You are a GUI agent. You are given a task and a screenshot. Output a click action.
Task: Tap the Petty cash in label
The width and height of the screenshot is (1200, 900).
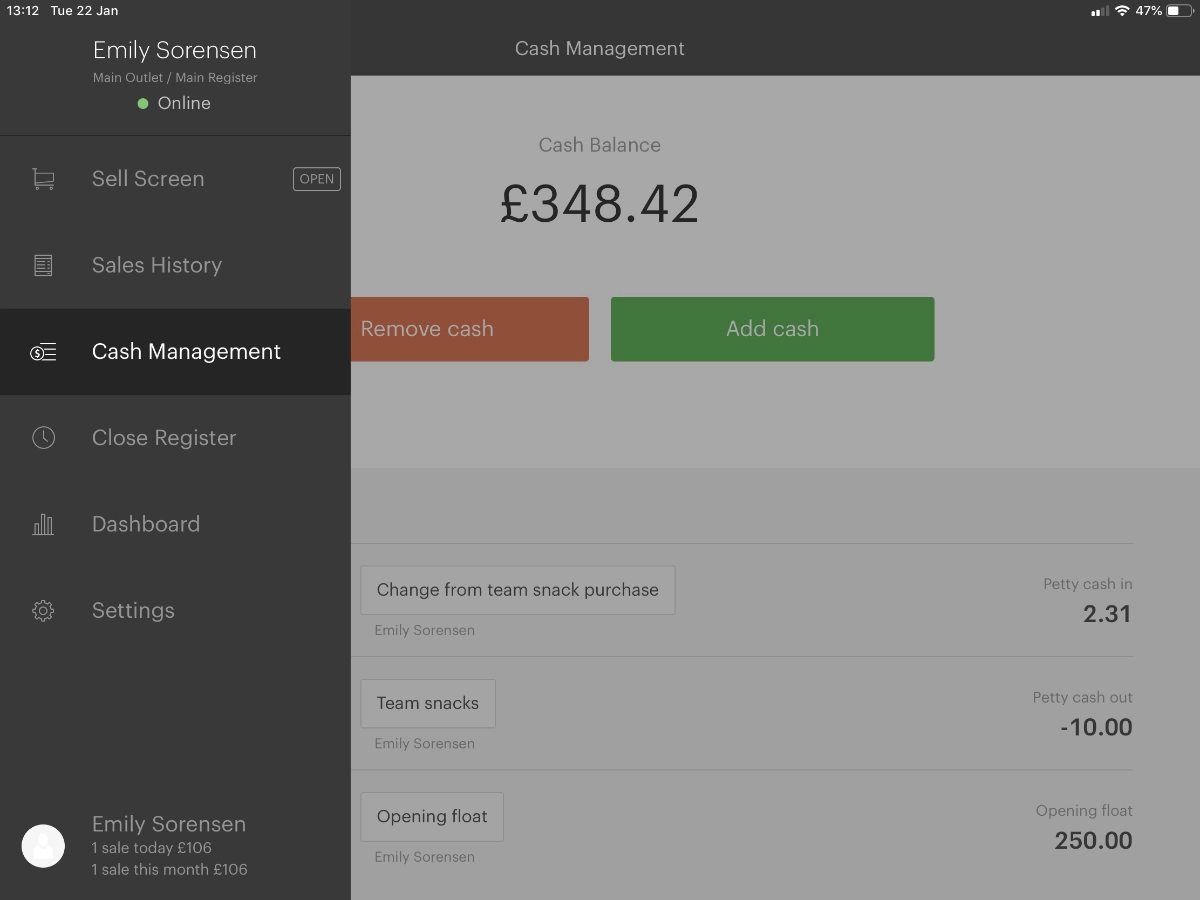click(x=1088, y=584)
